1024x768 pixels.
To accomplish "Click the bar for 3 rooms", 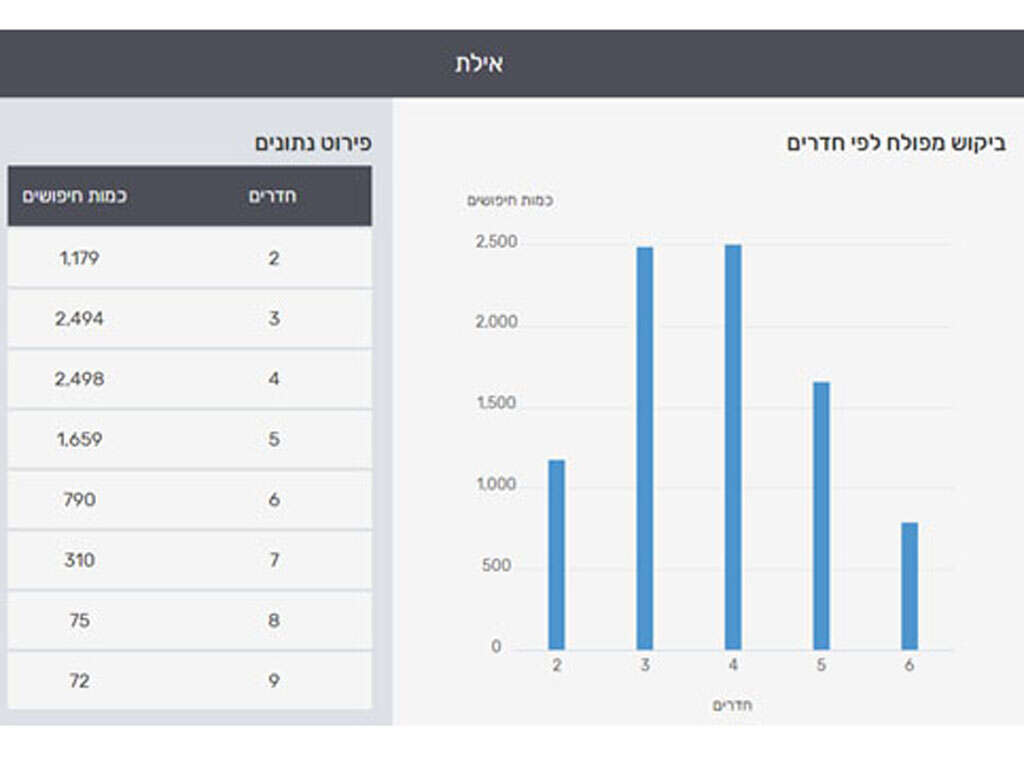I will (x=645, y=448).
